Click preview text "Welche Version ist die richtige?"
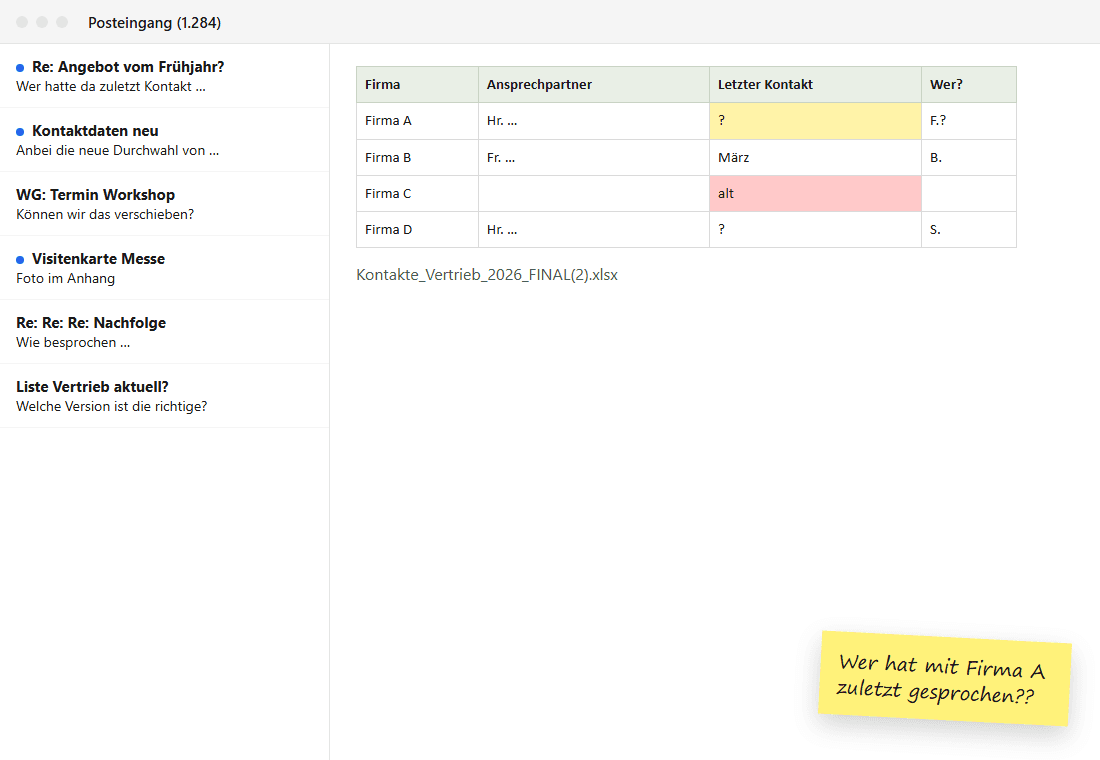 (x=112, y=406)
